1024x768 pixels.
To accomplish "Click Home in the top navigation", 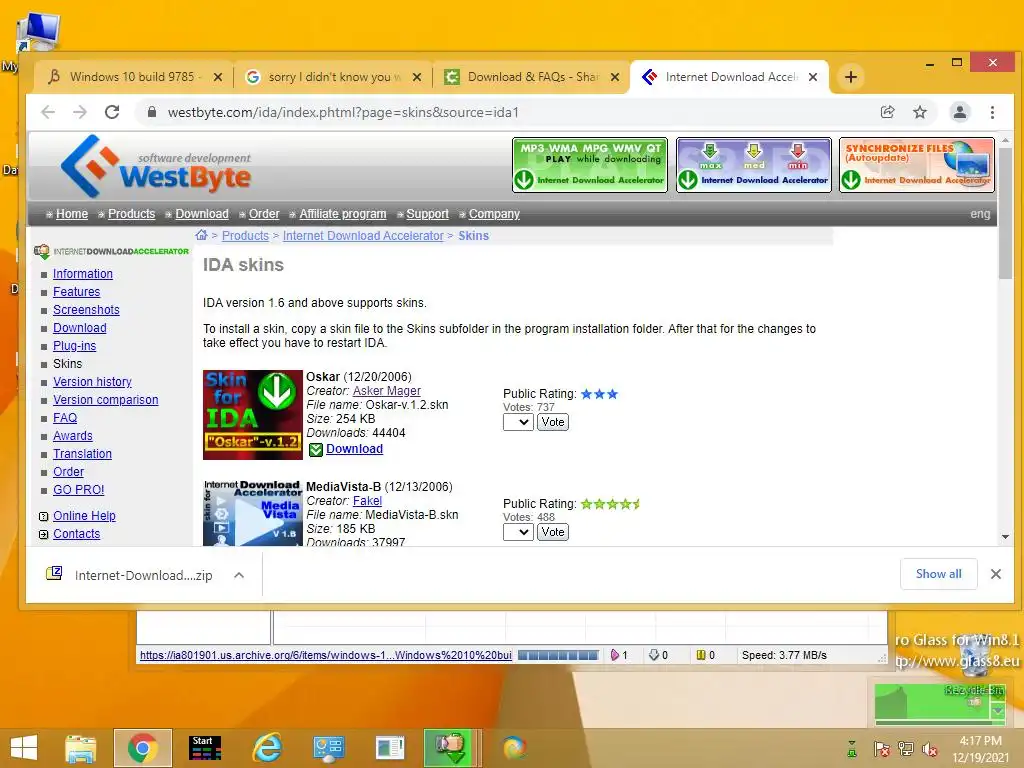I will (x=72, y=214).
